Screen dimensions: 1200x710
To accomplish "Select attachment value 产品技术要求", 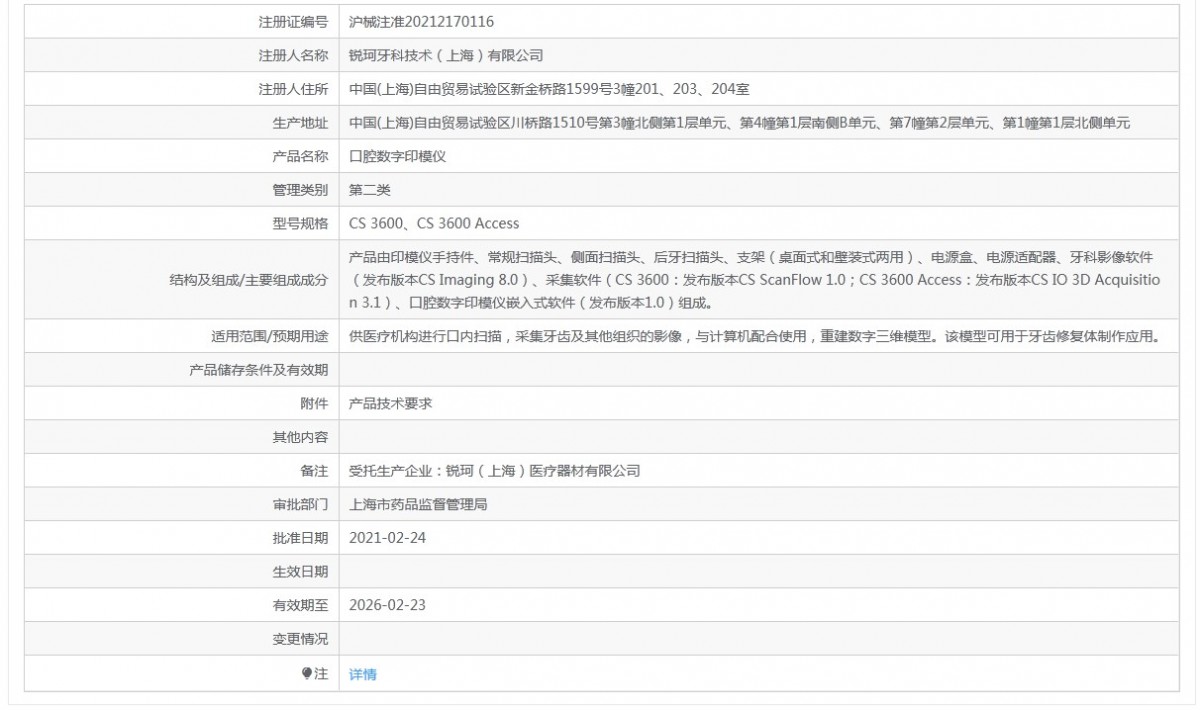I will [390, 404].
